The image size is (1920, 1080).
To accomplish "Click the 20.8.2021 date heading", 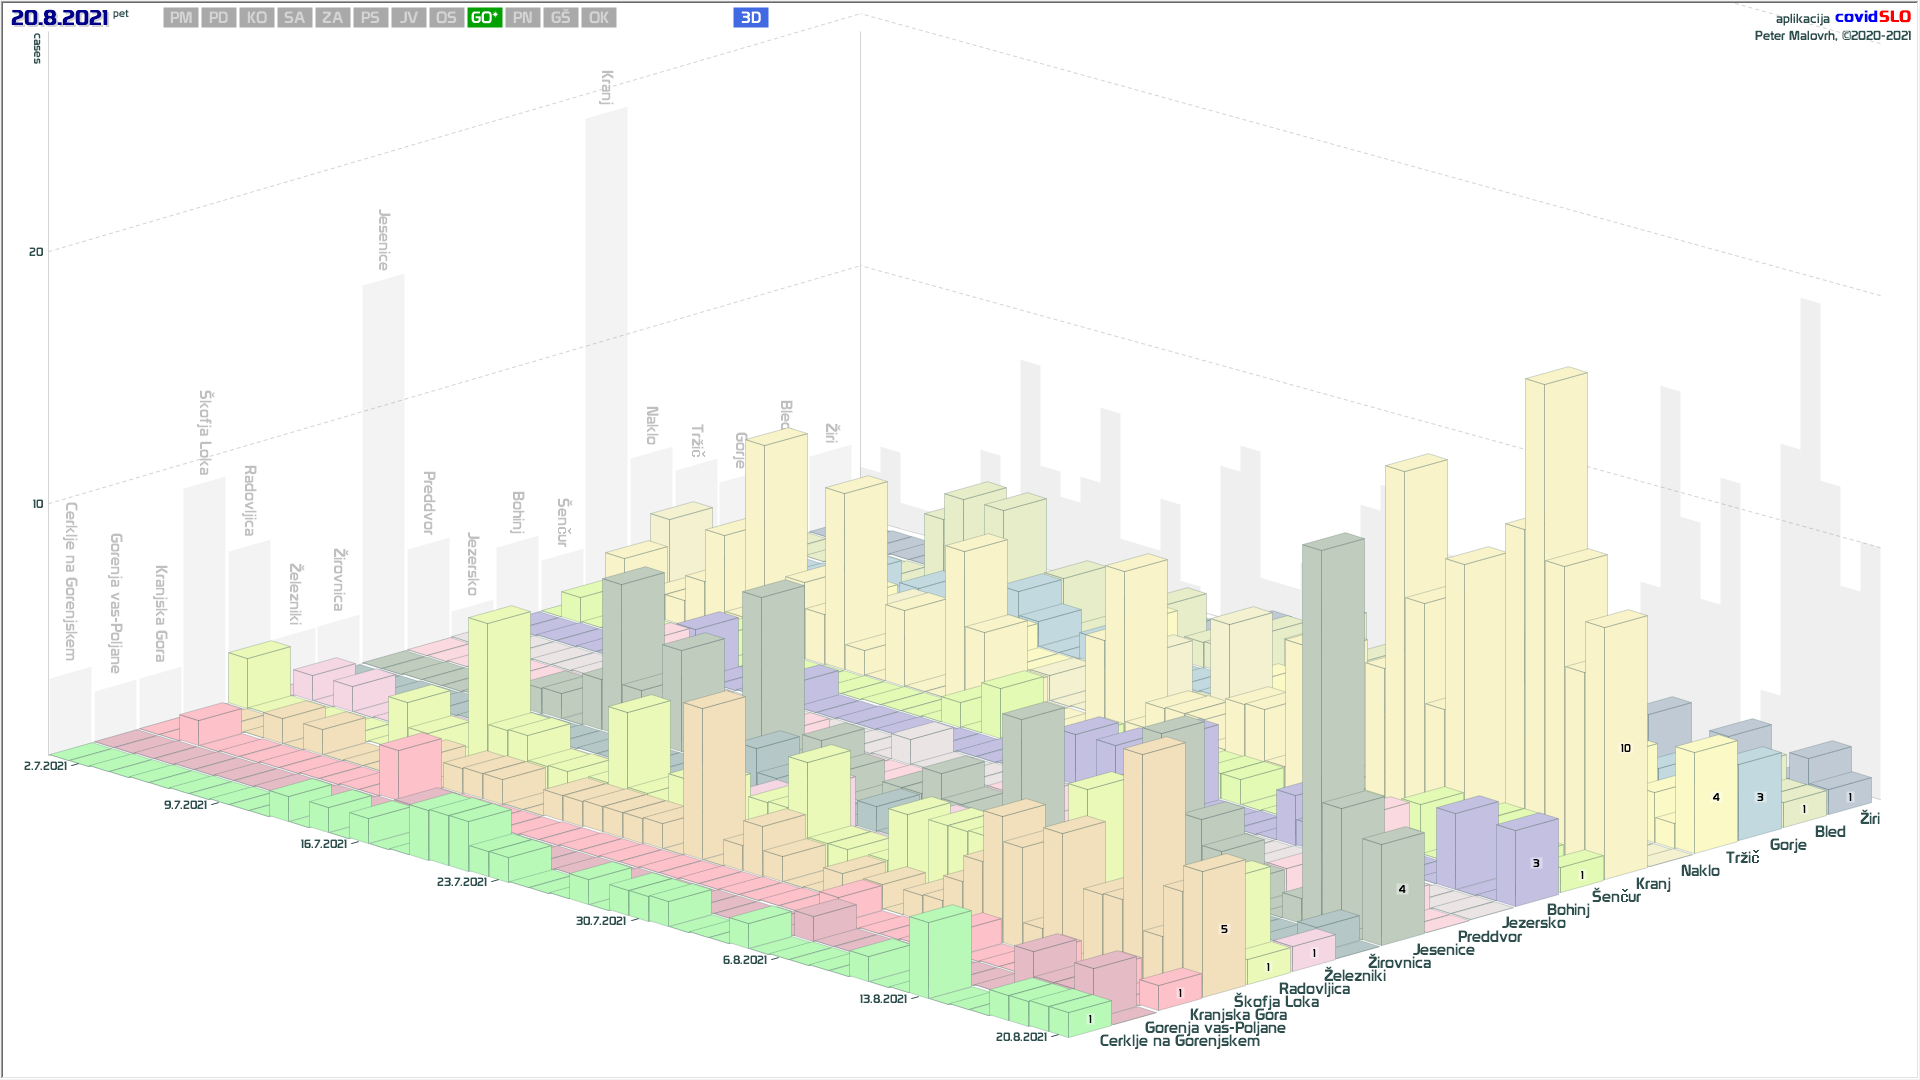I will click(x=59, y=18).
